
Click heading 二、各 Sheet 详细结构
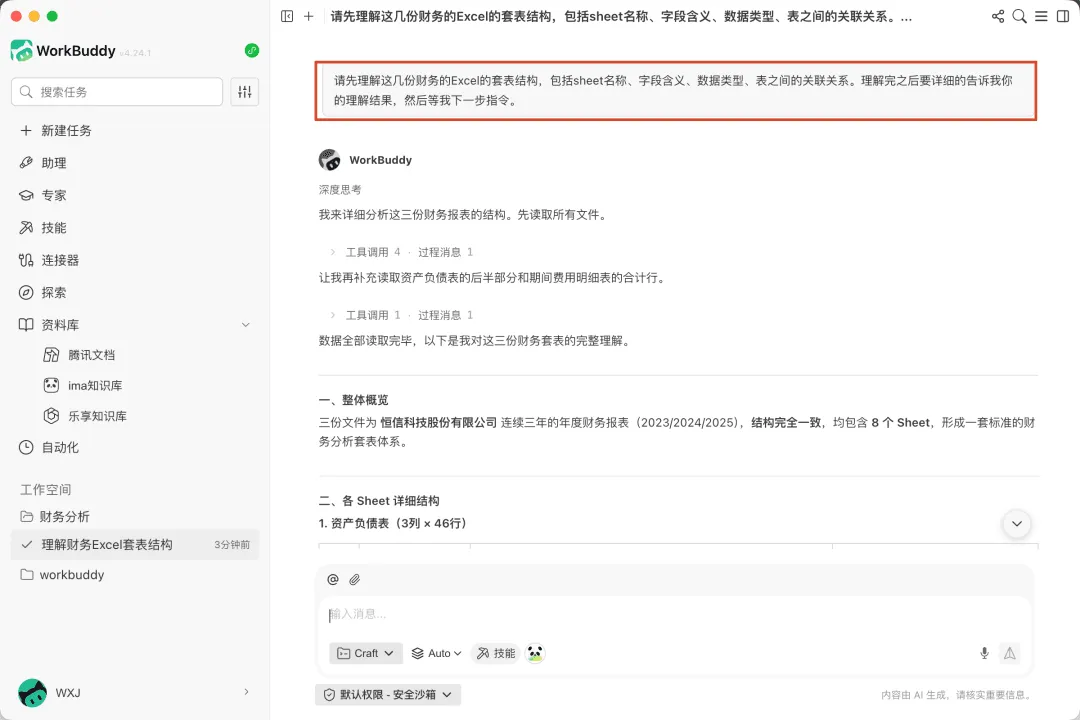click(379, 501)
